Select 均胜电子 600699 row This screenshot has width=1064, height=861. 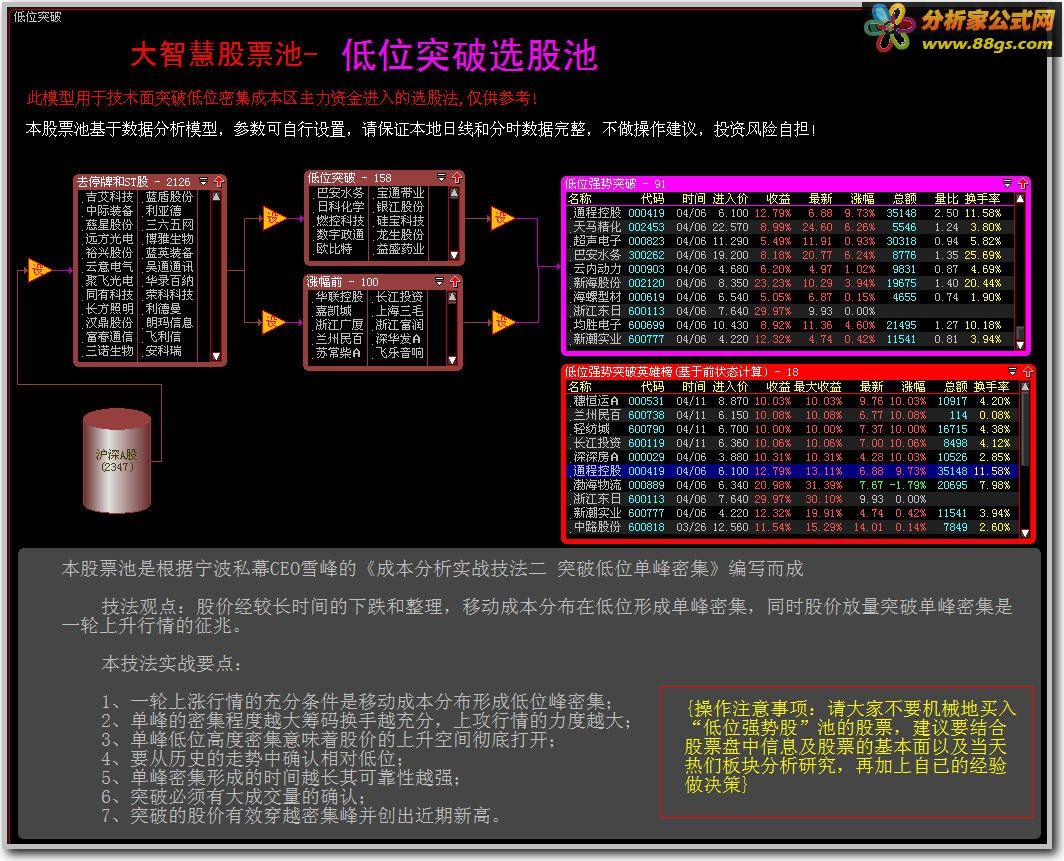(791, 325)
